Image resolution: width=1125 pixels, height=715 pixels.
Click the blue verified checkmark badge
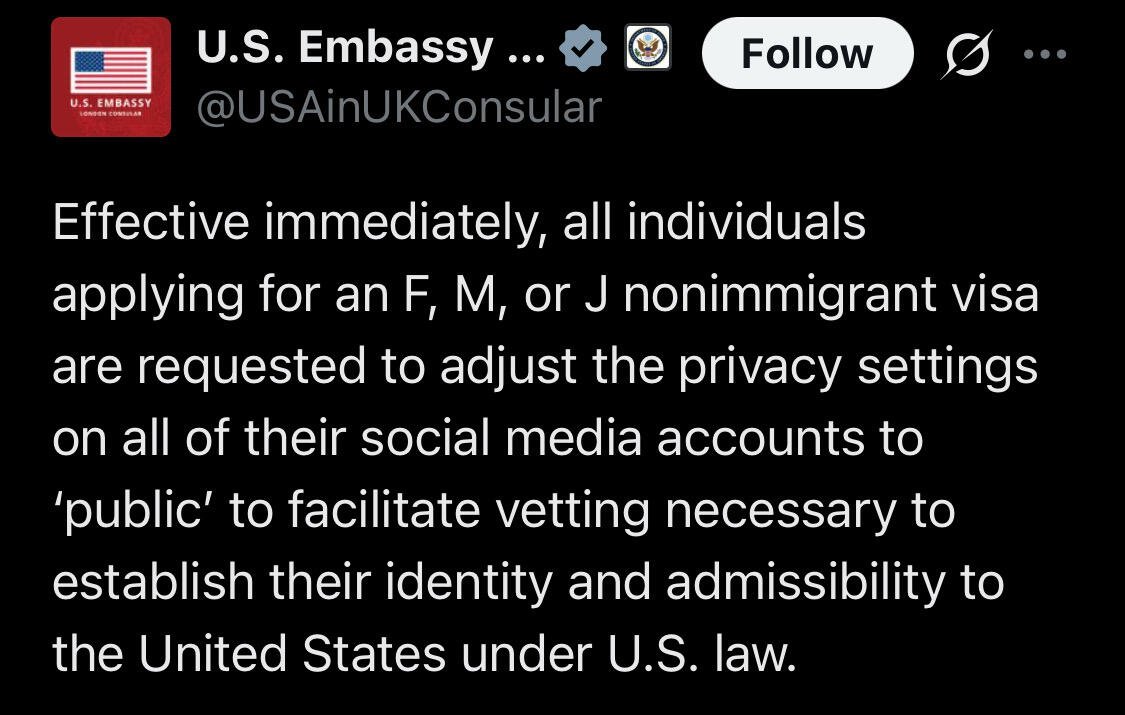pyautogui.click(x=583, y=47)
